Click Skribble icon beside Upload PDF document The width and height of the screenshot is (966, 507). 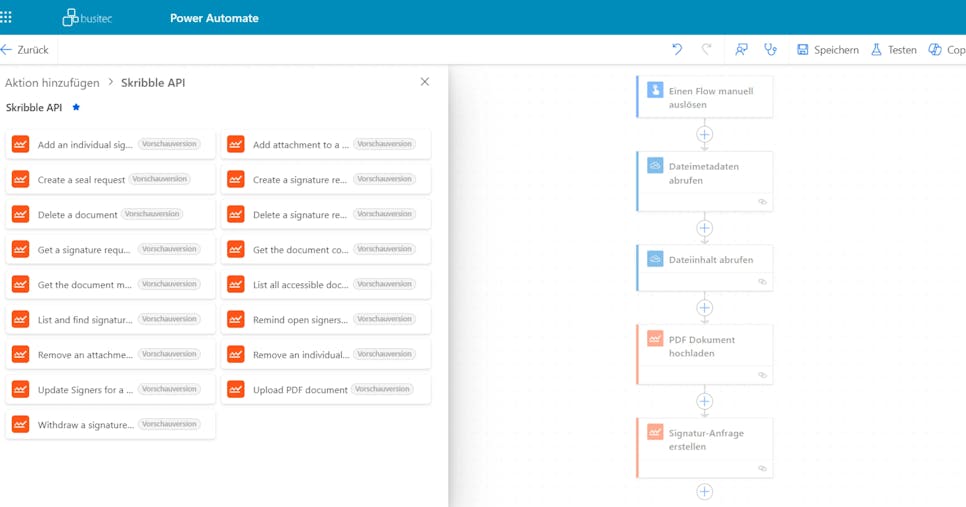click(236, 389)
